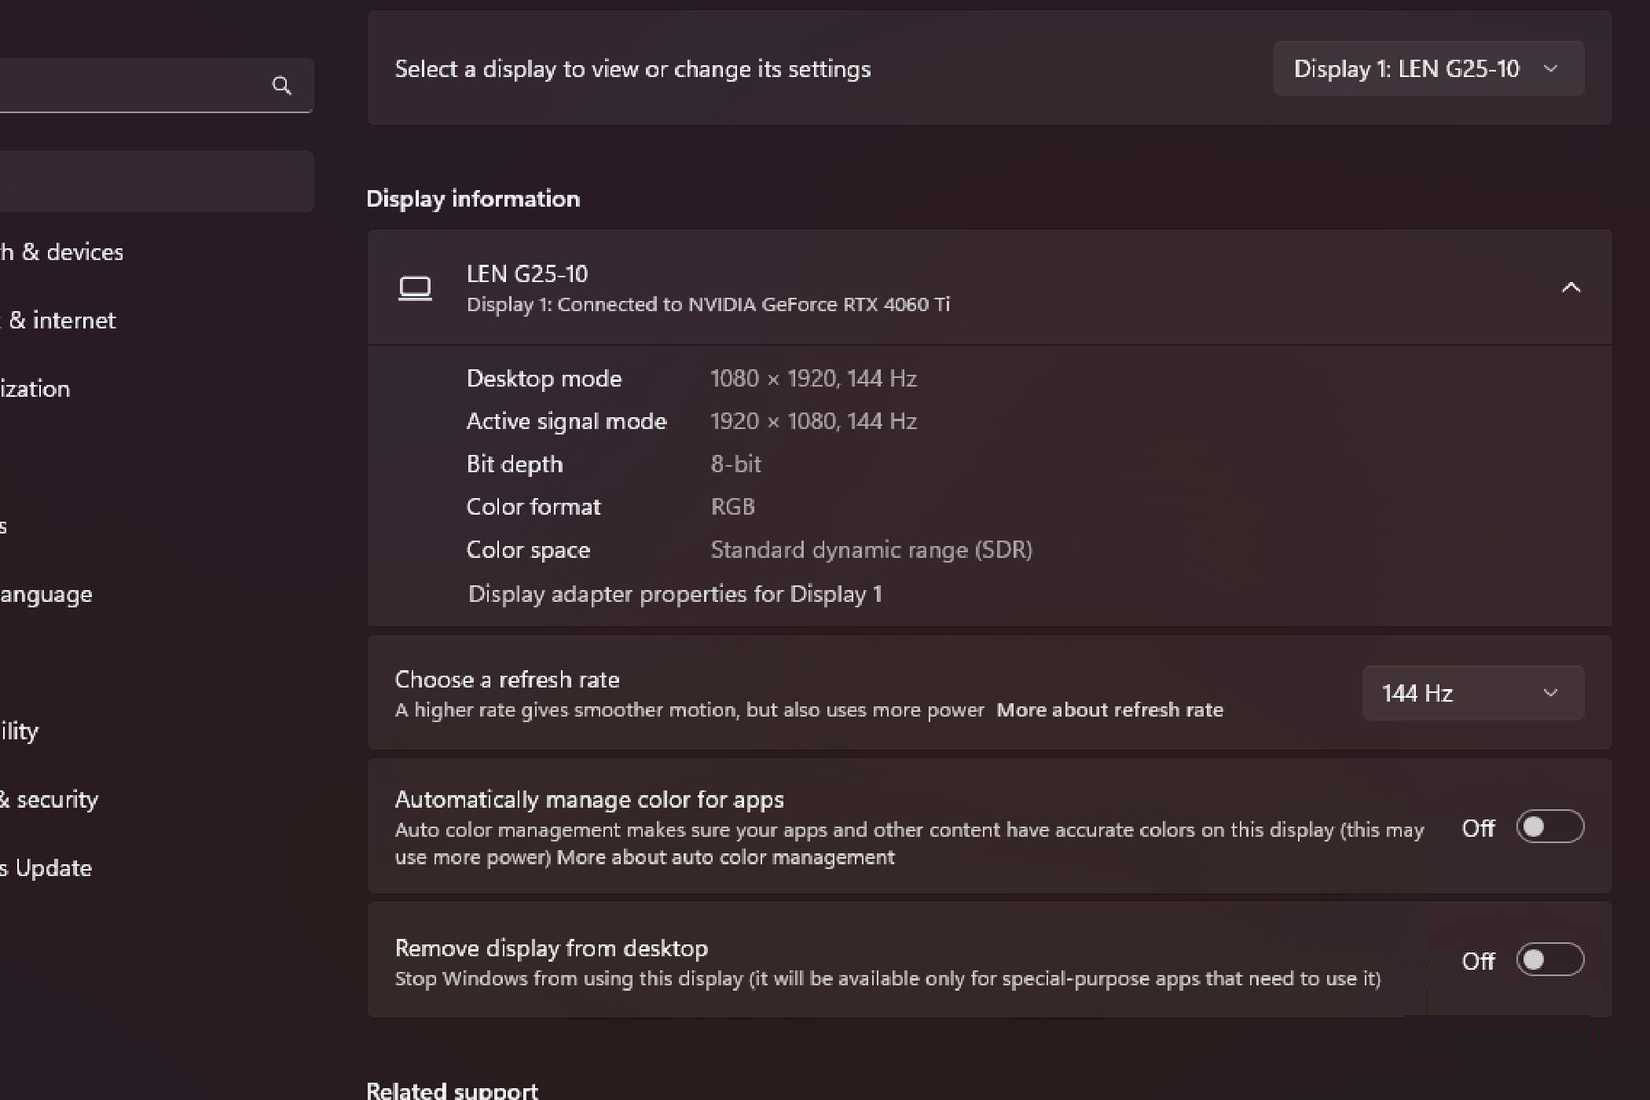1650x1100 pixels.
Task: Click the search icon in the Settings sidebar
Action: click(281, 86)
